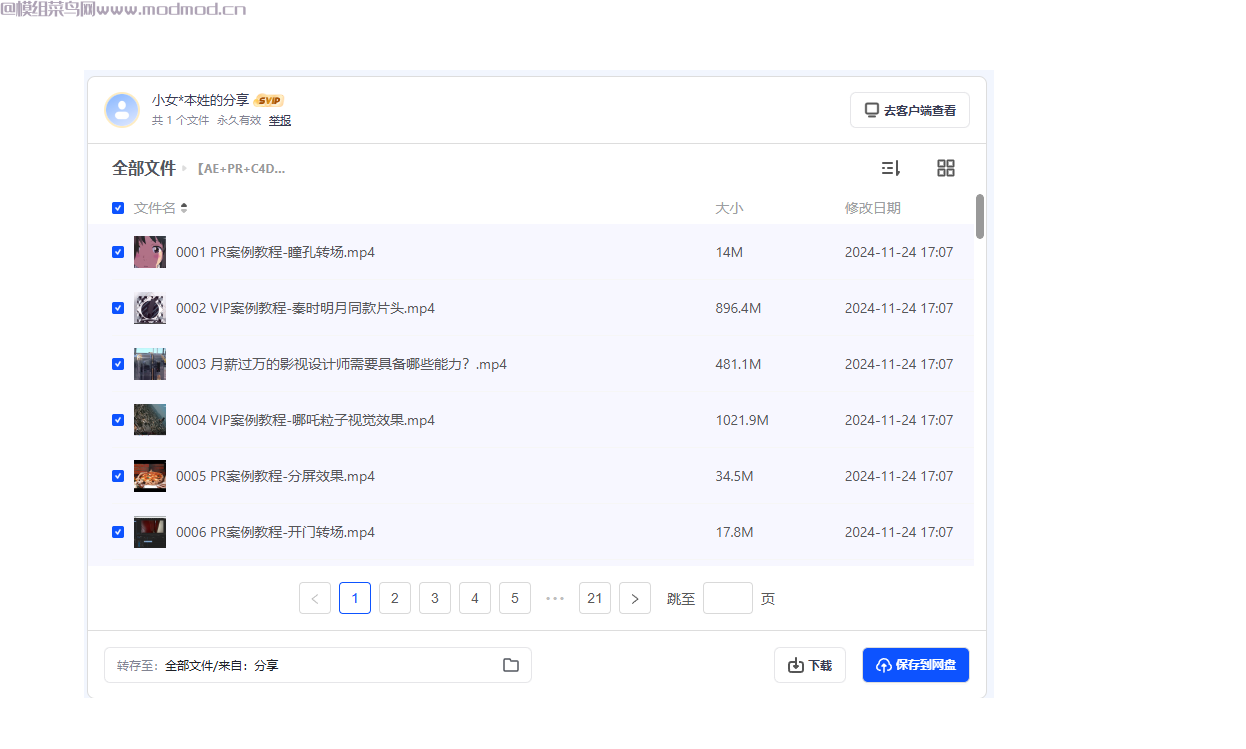The image size is (1246, 749).
Task: Select page 1
Action: (x=355, y=598)
